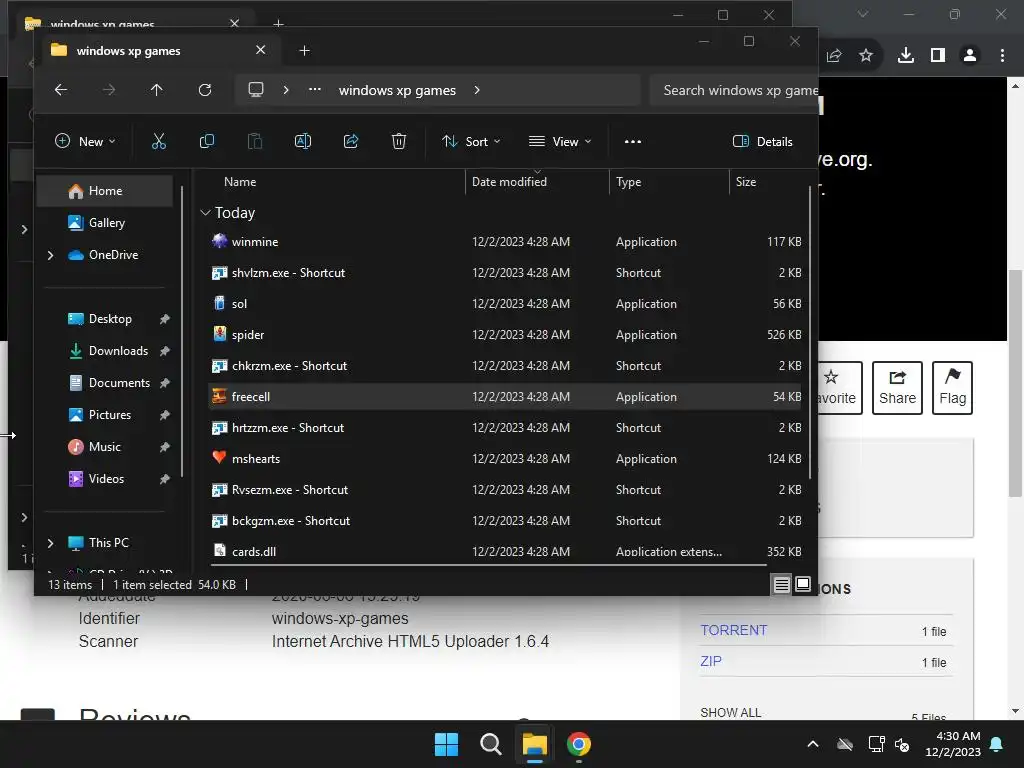The image size is (1024, 768).
Task: Click the Copy icon in toolbar
Action: pos(206,141)
